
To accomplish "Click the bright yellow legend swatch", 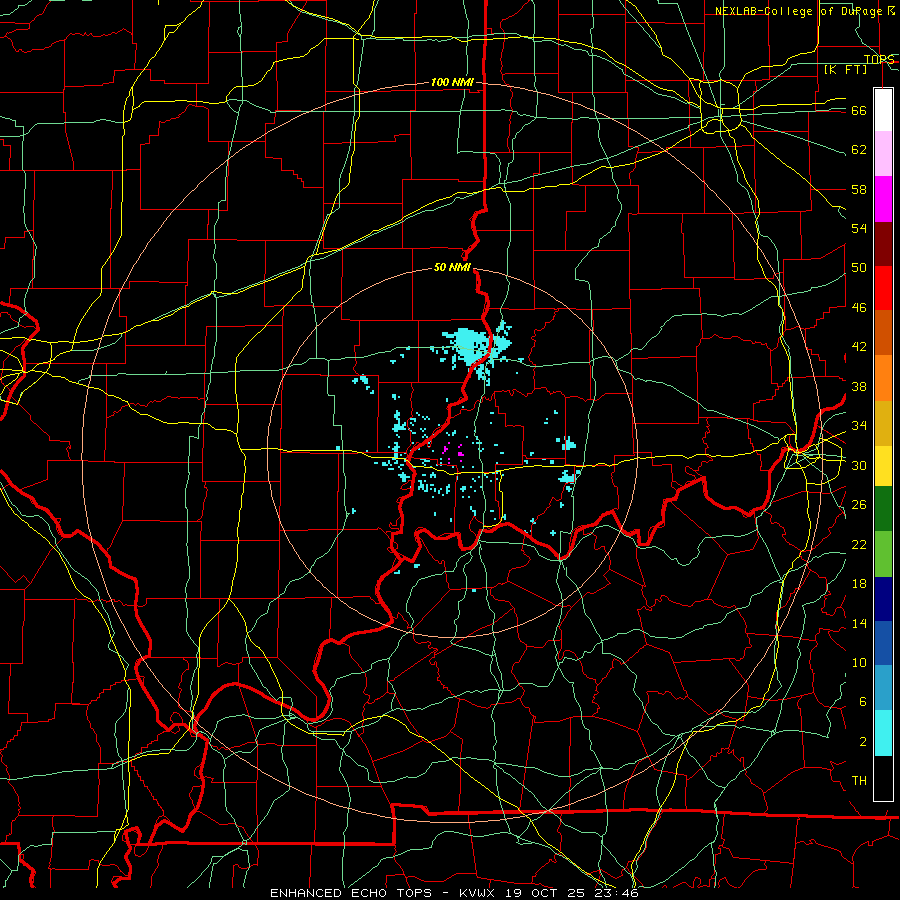I will click(x=883, y=466).
